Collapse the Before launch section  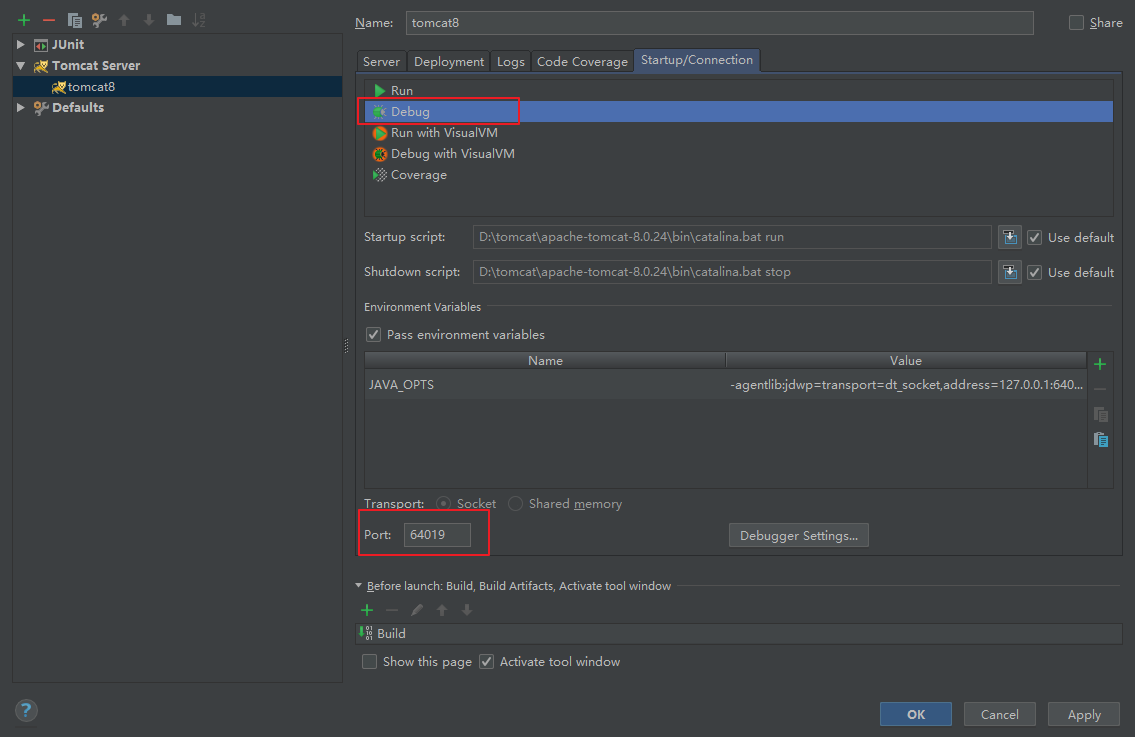point(358,586)
